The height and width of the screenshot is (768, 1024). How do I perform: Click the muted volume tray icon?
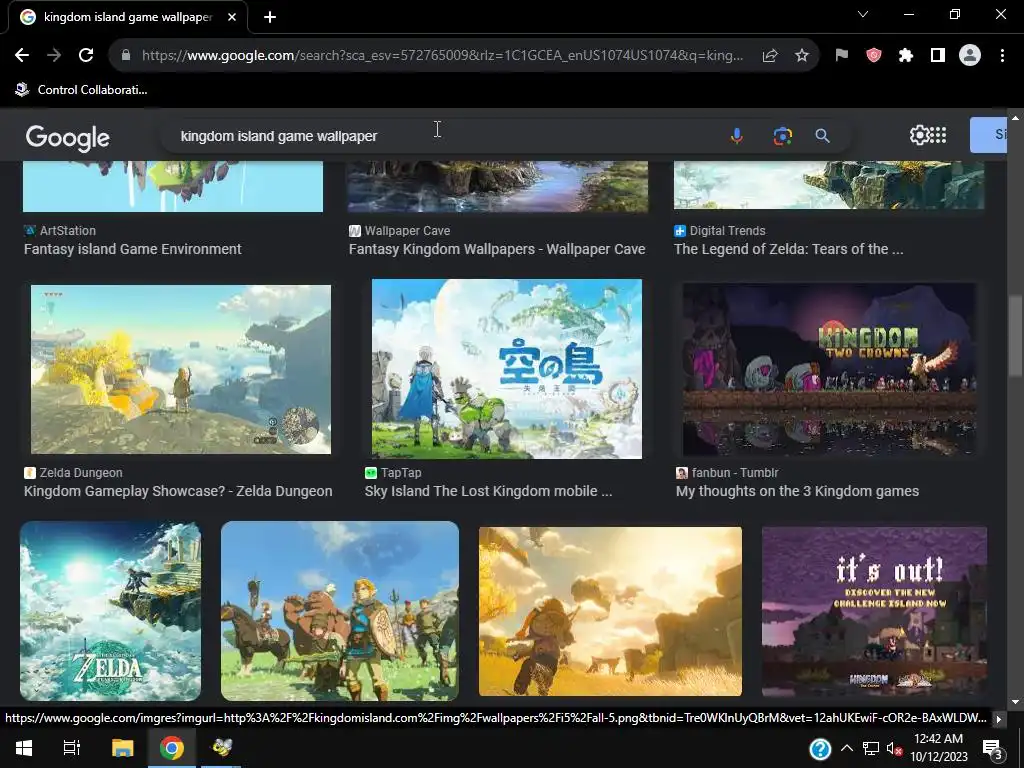pyautogui.click(x=894, y=748)
